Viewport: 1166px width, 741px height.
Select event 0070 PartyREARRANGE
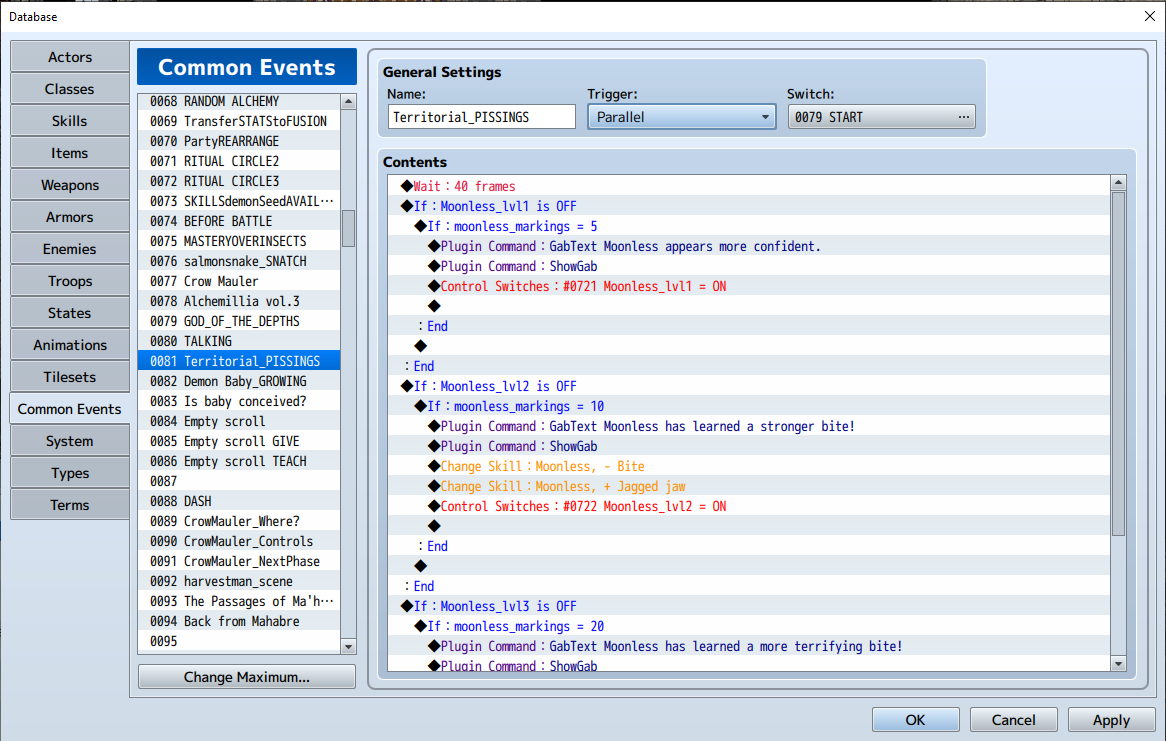pos(239,141)
